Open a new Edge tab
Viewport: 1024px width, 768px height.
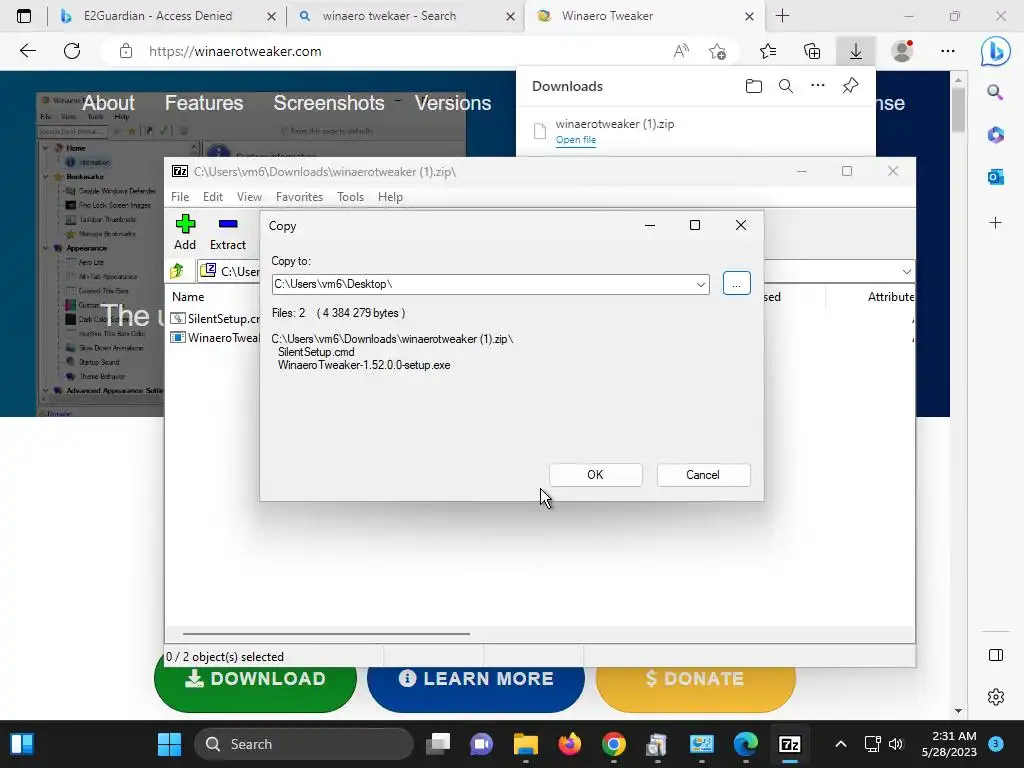tap(782, 16)
